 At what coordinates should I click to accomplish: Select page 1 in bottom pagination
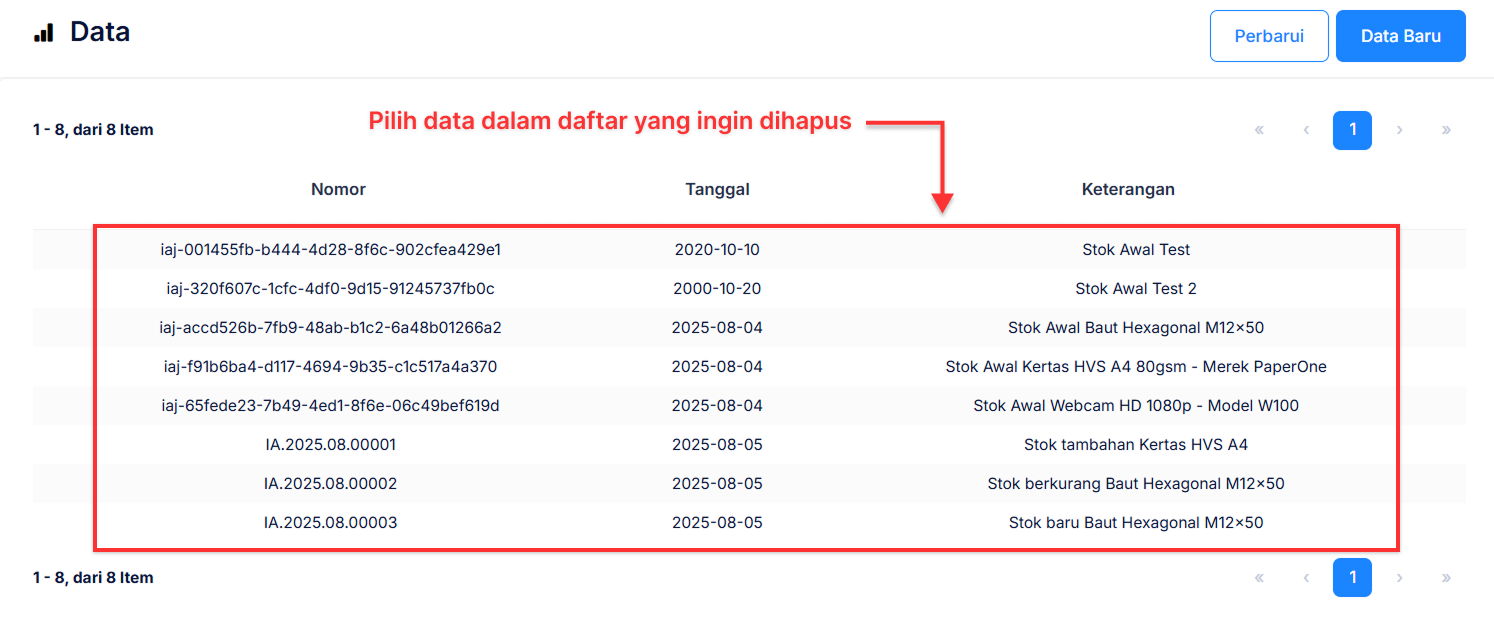point(1352,577)
